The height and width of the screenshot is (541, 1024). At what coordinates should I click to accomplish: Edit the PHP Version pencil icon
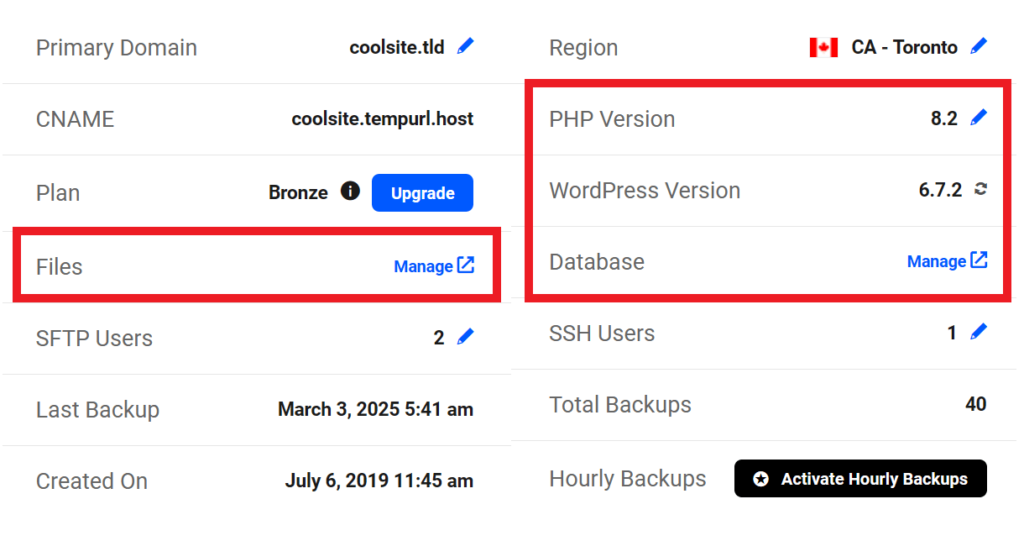pos(979,118)
